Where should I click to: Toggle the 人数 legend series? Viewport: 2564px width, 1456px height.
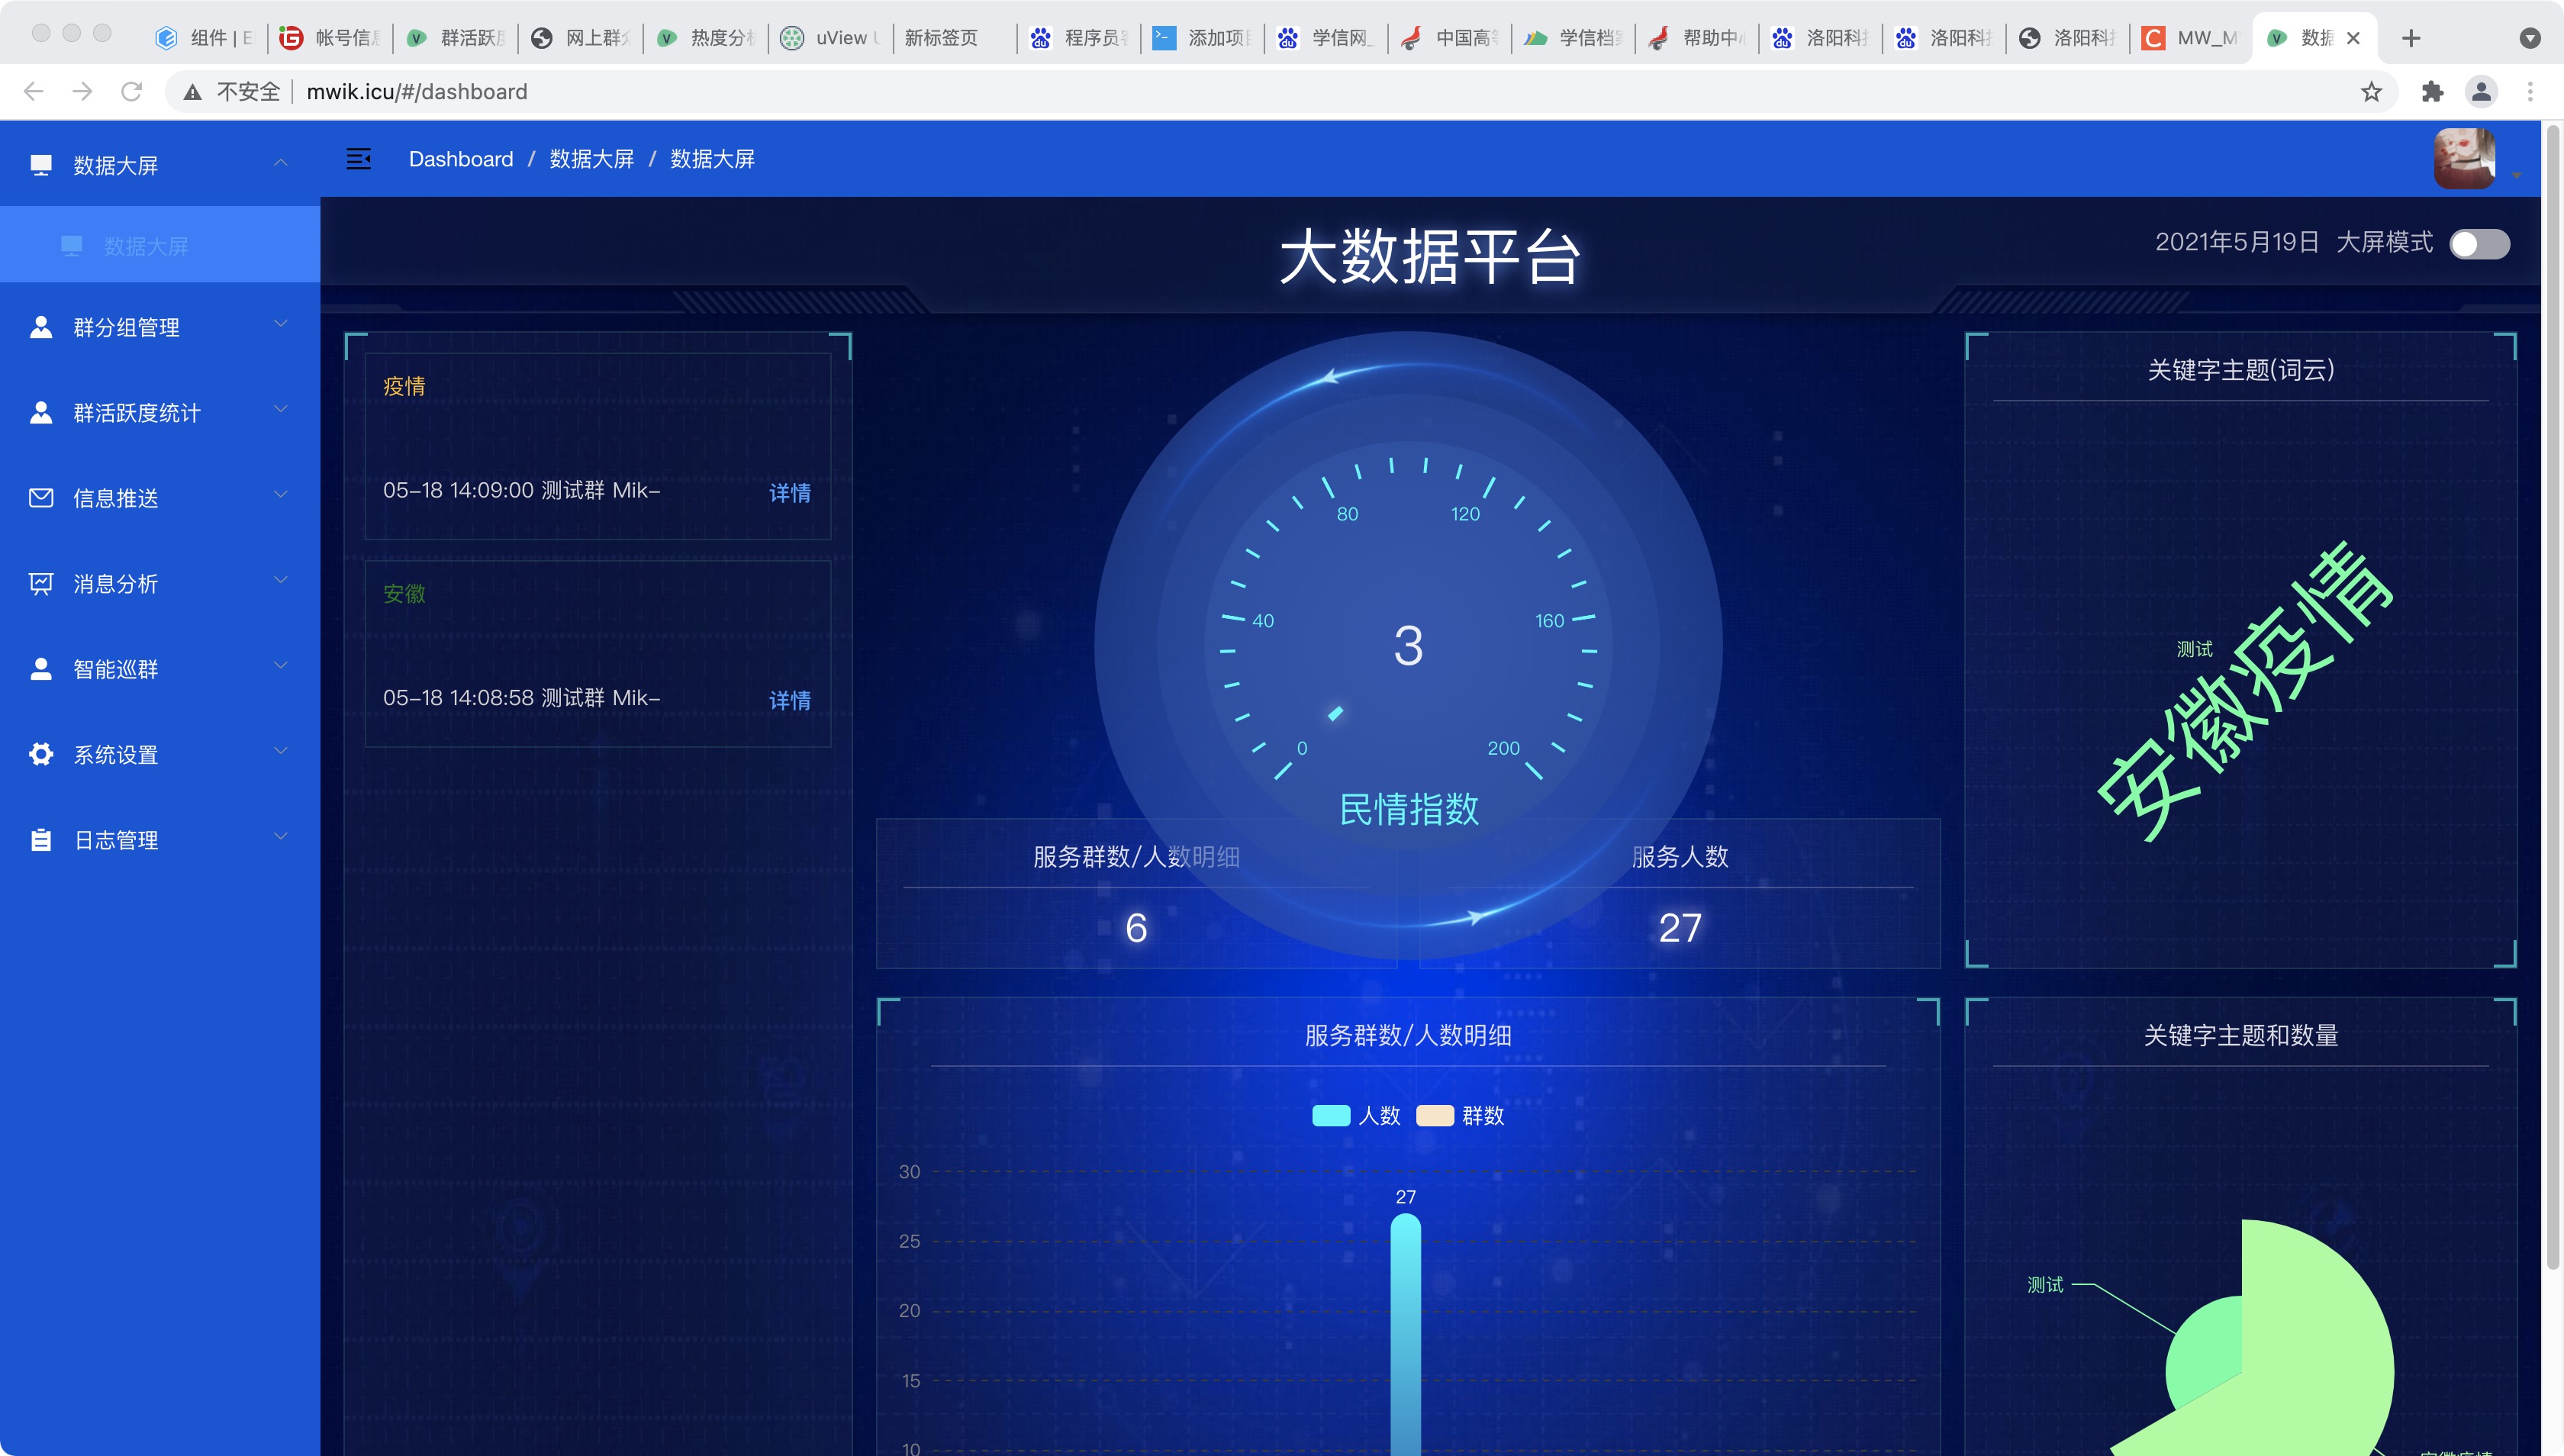click(1356, 1116)
